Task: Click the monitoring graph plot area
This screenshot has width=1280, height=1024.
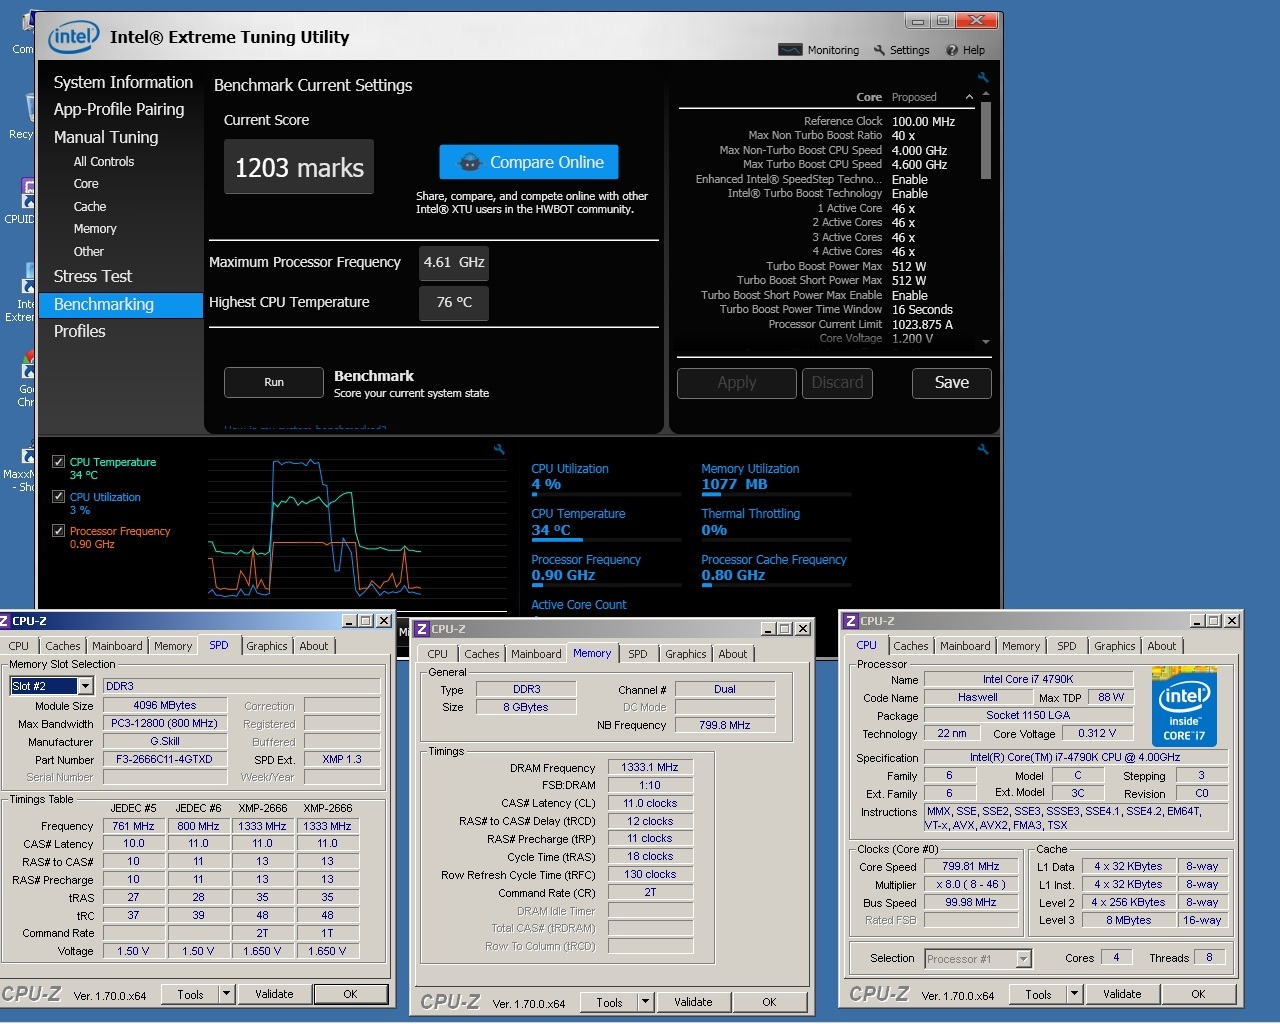Action: (357, 530)
